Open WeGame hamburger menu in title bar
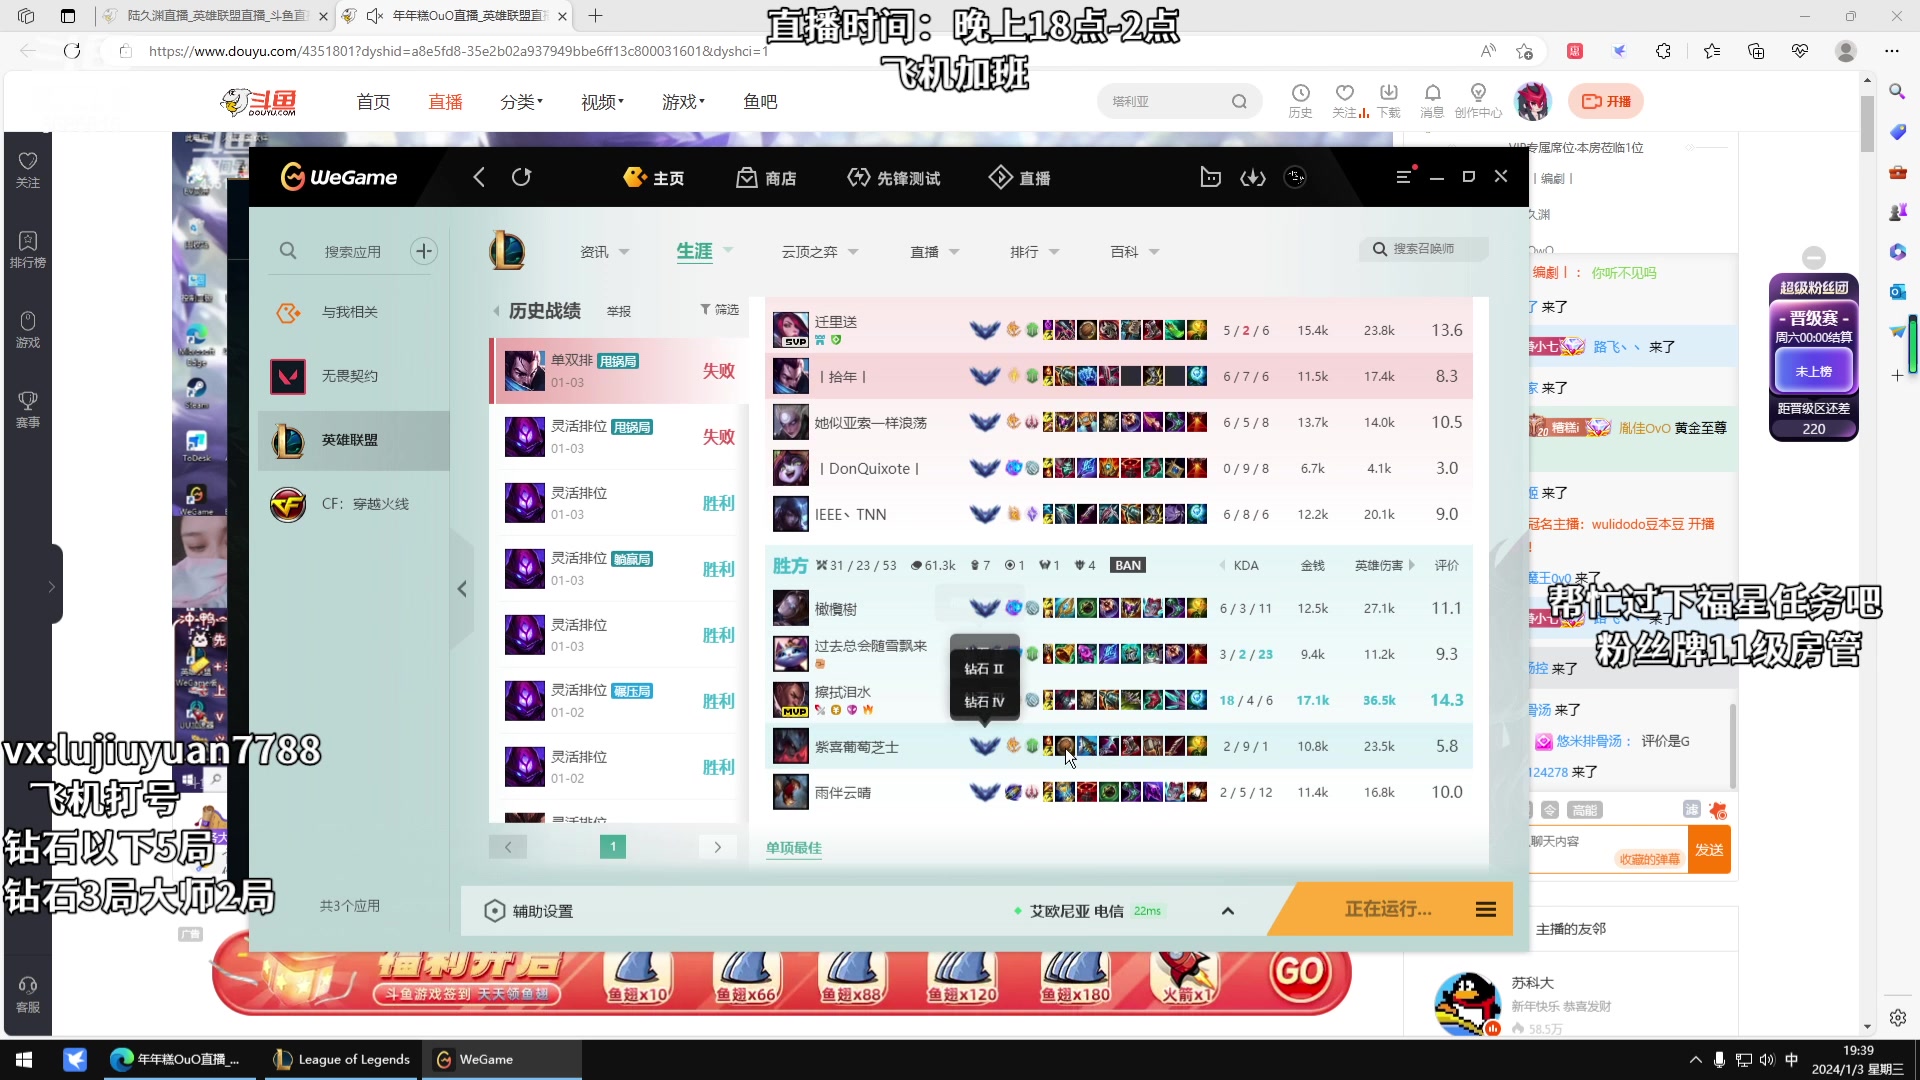1920x1080 pixels. (1403, 177)
